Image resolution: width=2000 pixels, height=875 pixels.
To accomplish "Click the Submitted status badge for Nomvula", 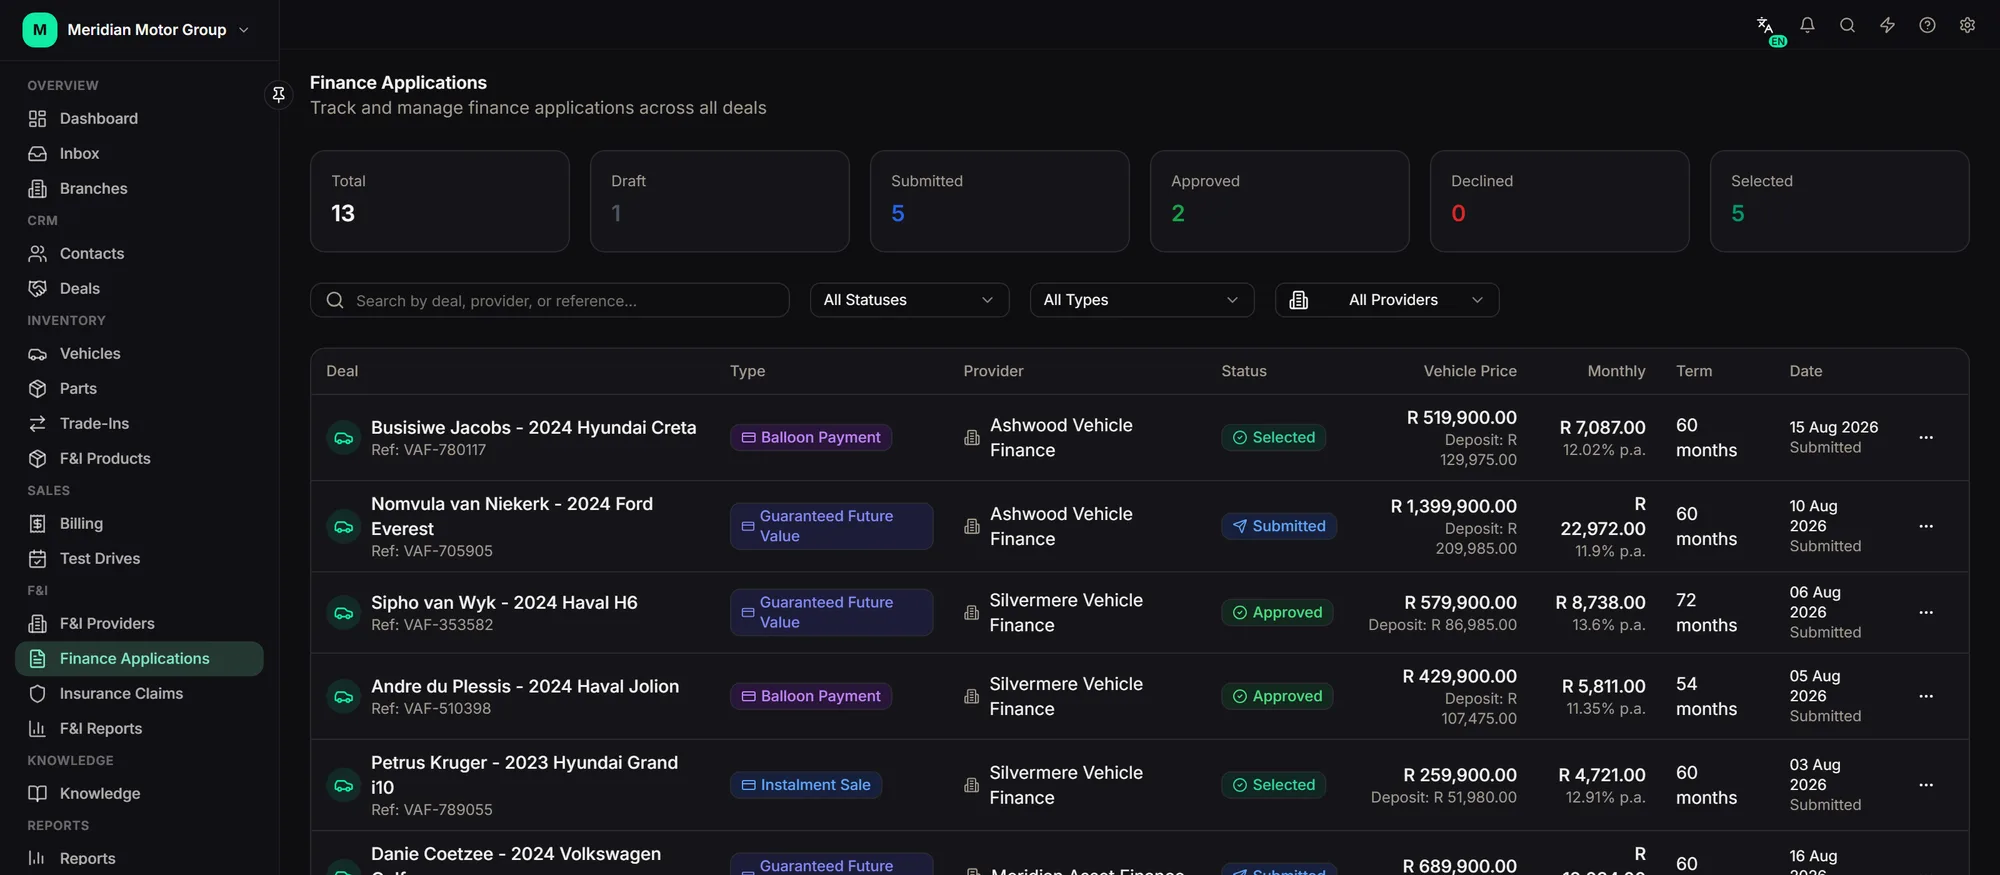I will 1279,526.
